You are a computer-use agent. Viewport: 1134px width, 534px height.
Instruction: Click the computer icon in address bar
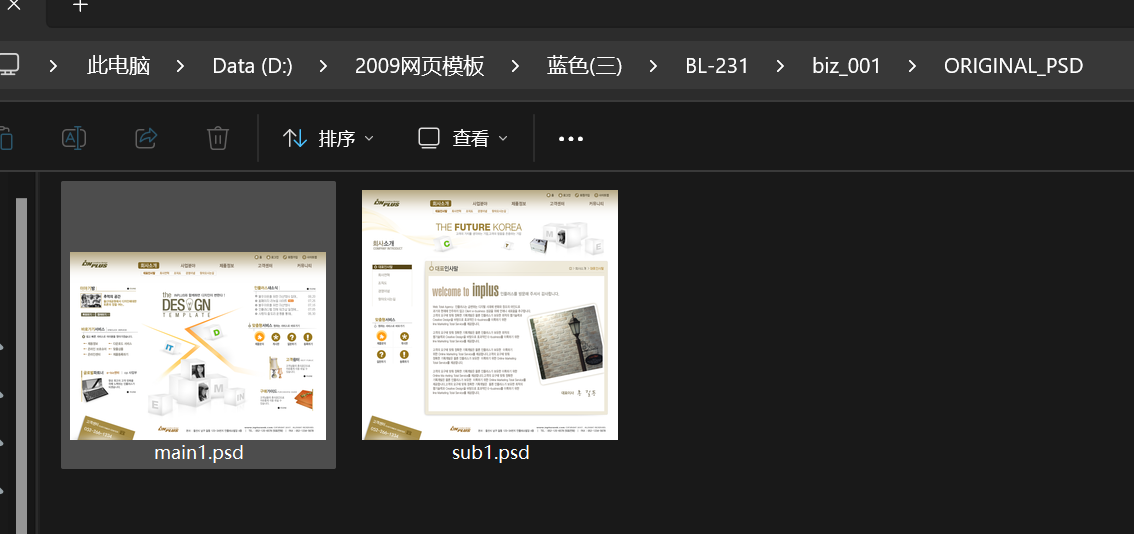(x=9, y=66)
